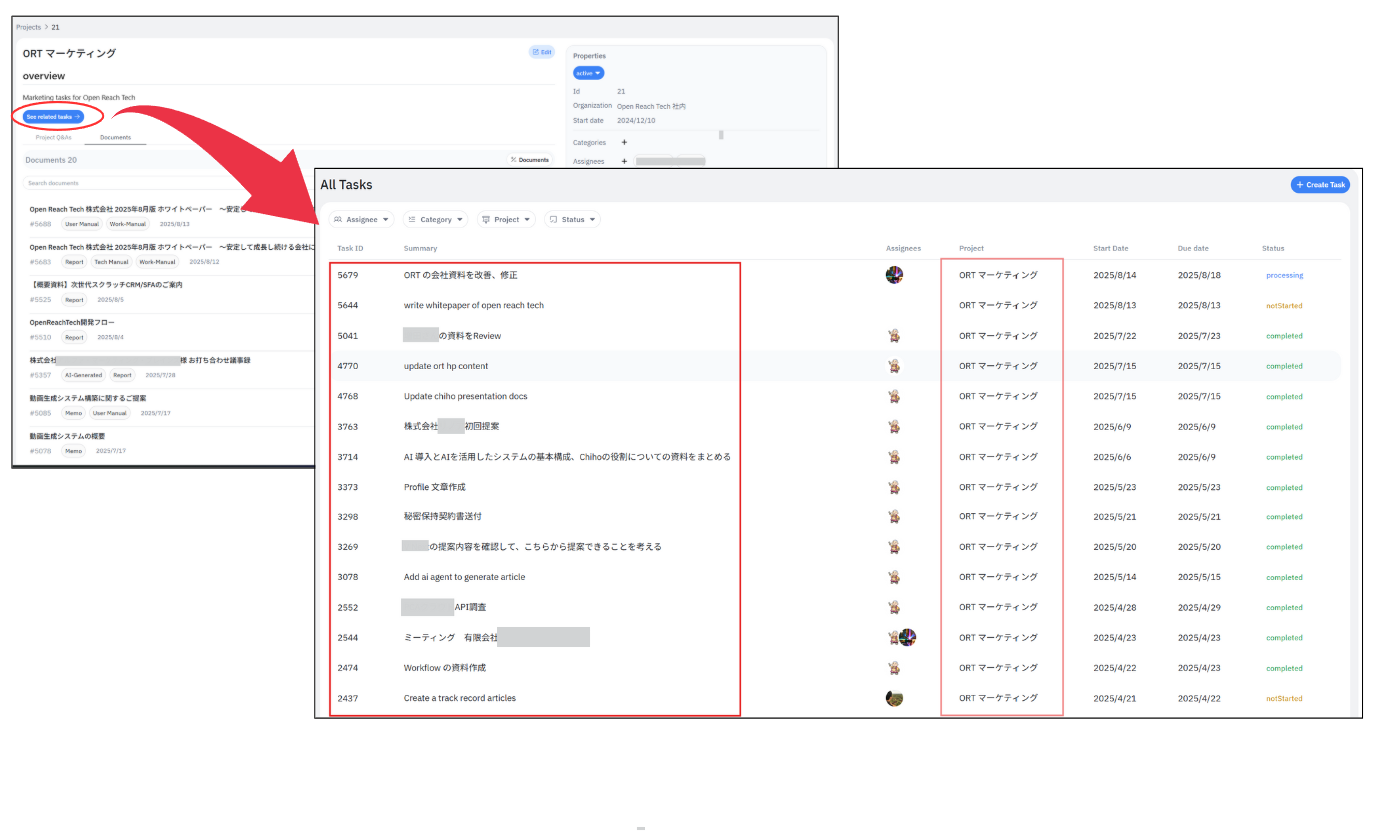Expand the Status filter dropdown
Screen dimensions: 1389x831
(572, 219)
